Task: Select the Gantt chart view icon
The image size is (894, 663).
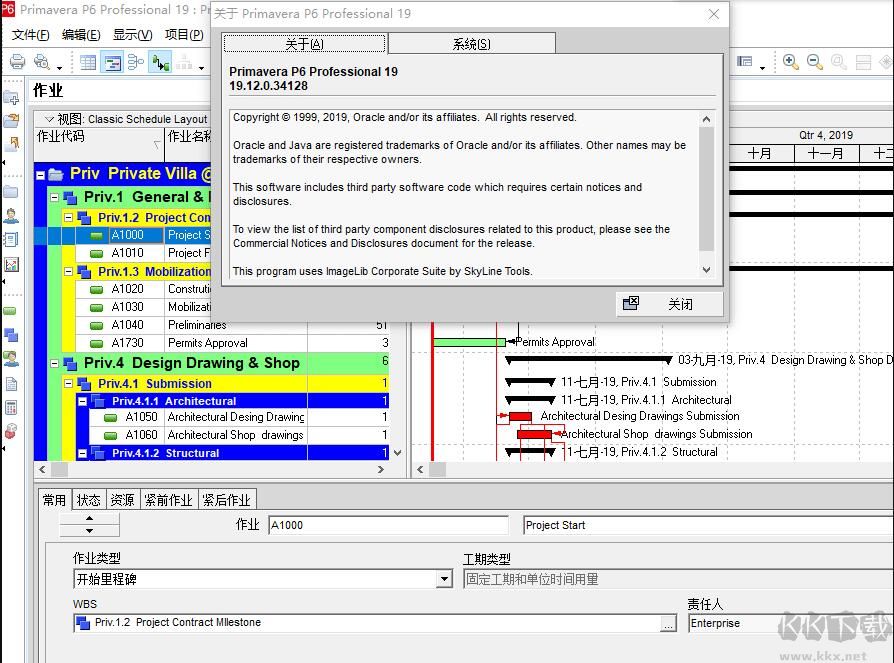Action: point(112,62)
